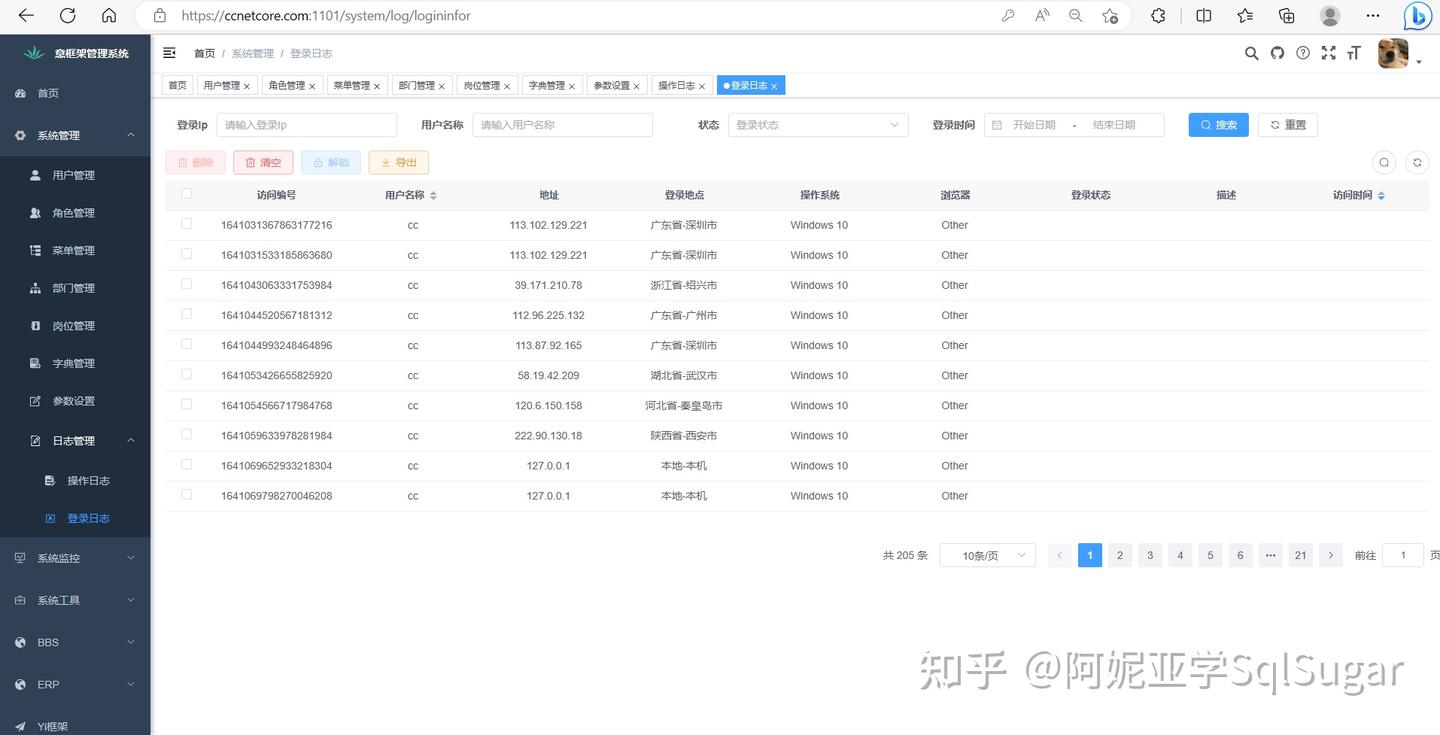Go to page 2 in pagination
This screenshot has height=735, width=1440.
[1119, 555]
